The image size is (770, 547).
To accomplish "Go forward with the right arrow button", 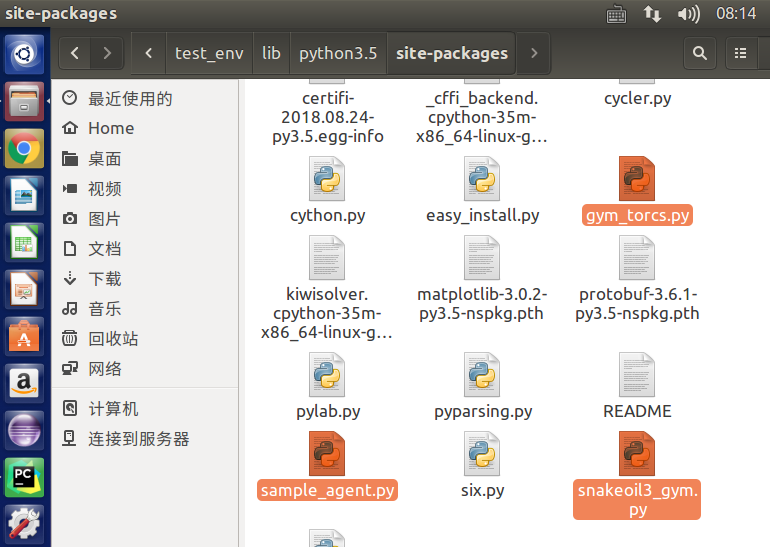I will [x=107, y=53].
